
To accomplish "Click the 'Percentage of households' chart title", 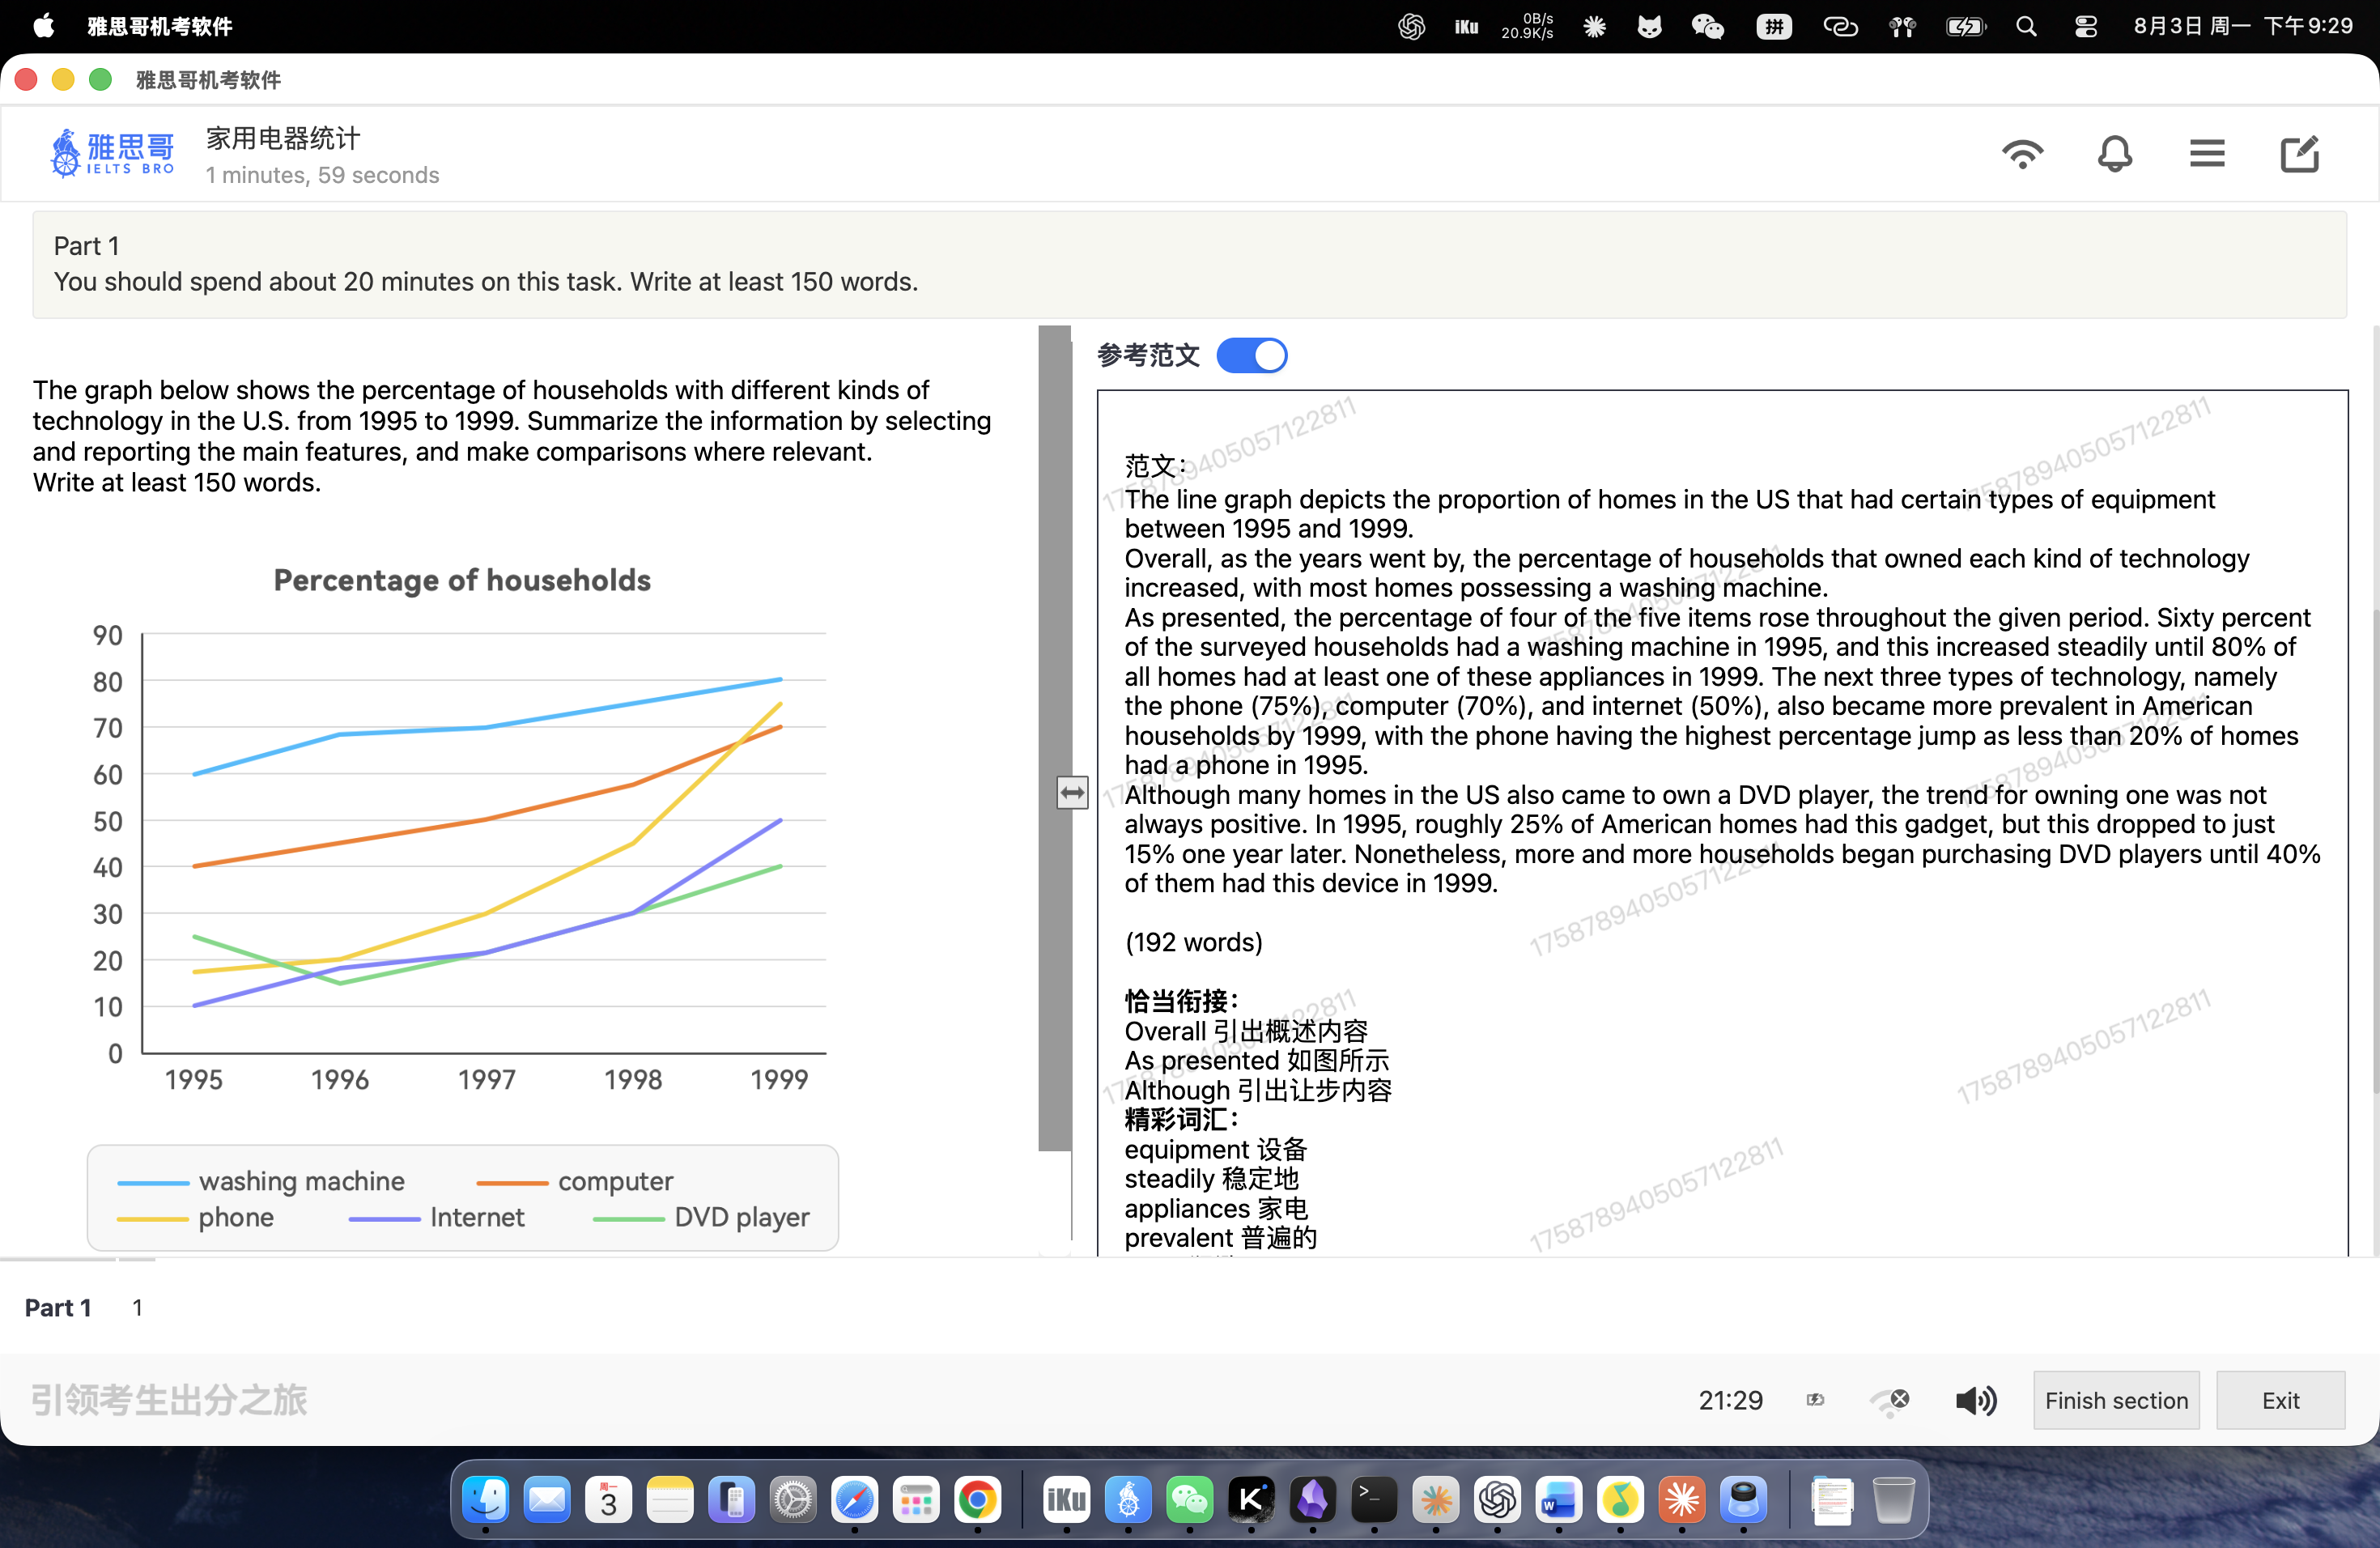I will 462,580.
